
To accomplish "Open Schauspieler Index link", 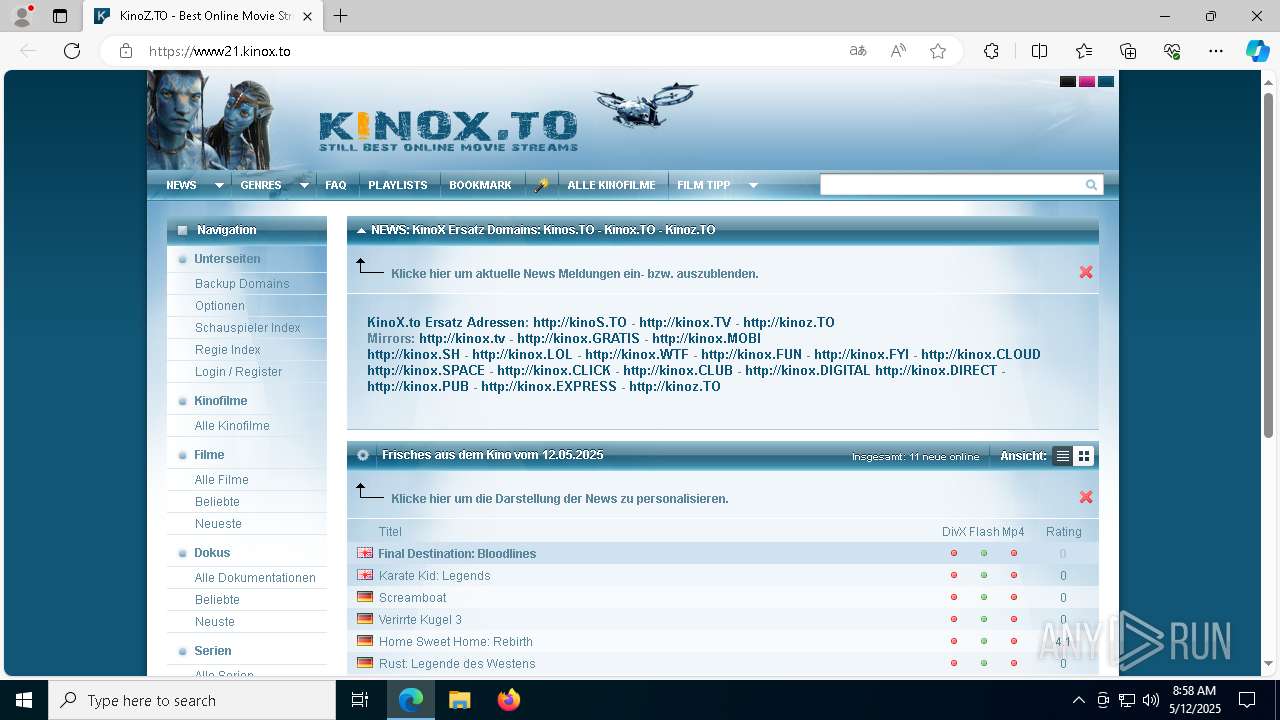I will coord(248,328).
